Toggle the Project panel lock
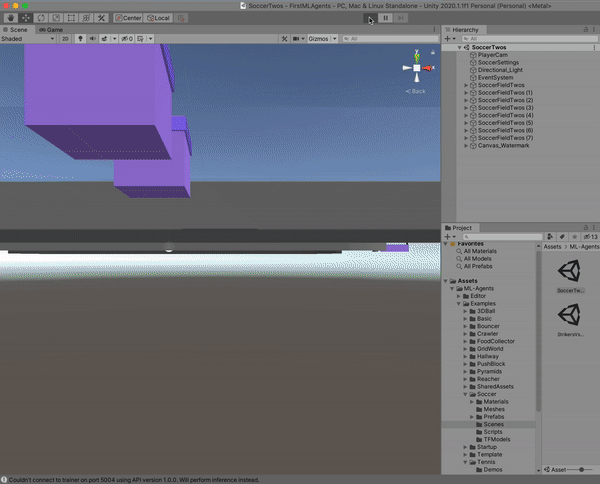The image size is (600, 484). point(585,228)
